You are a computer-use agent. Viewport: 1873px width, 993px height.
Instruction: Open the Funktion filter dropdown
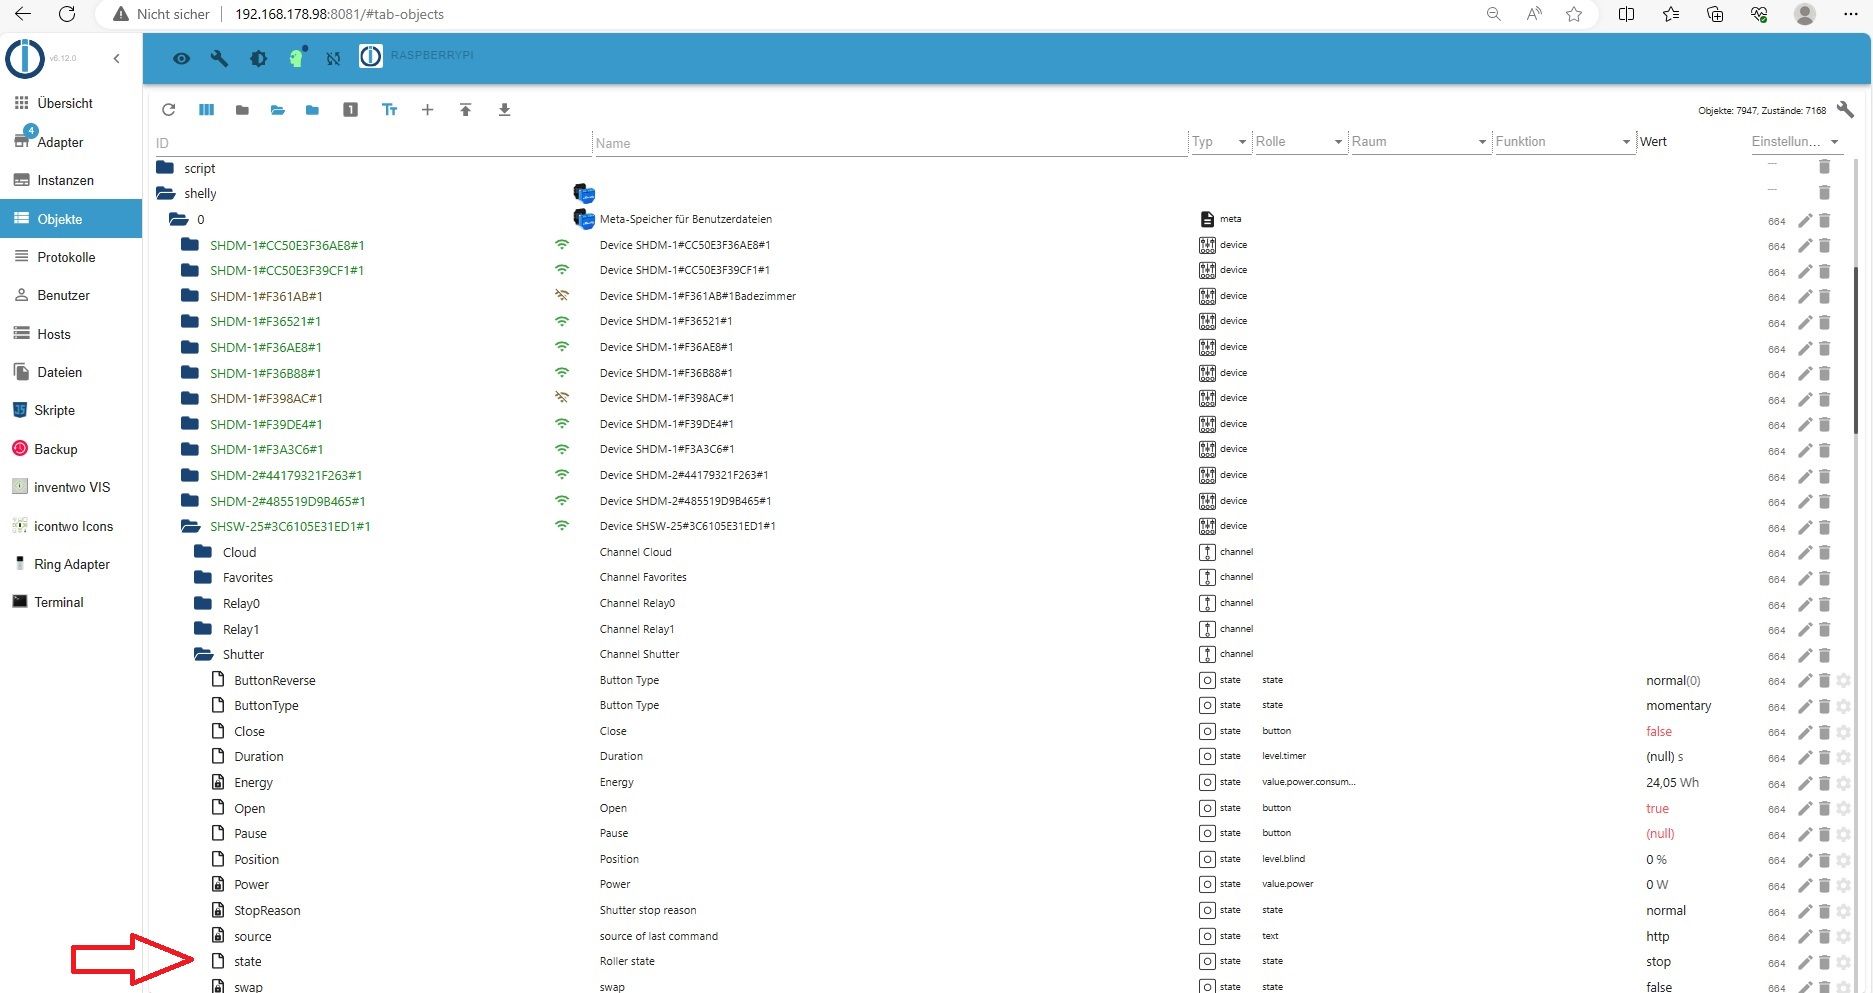point(1563,142)
